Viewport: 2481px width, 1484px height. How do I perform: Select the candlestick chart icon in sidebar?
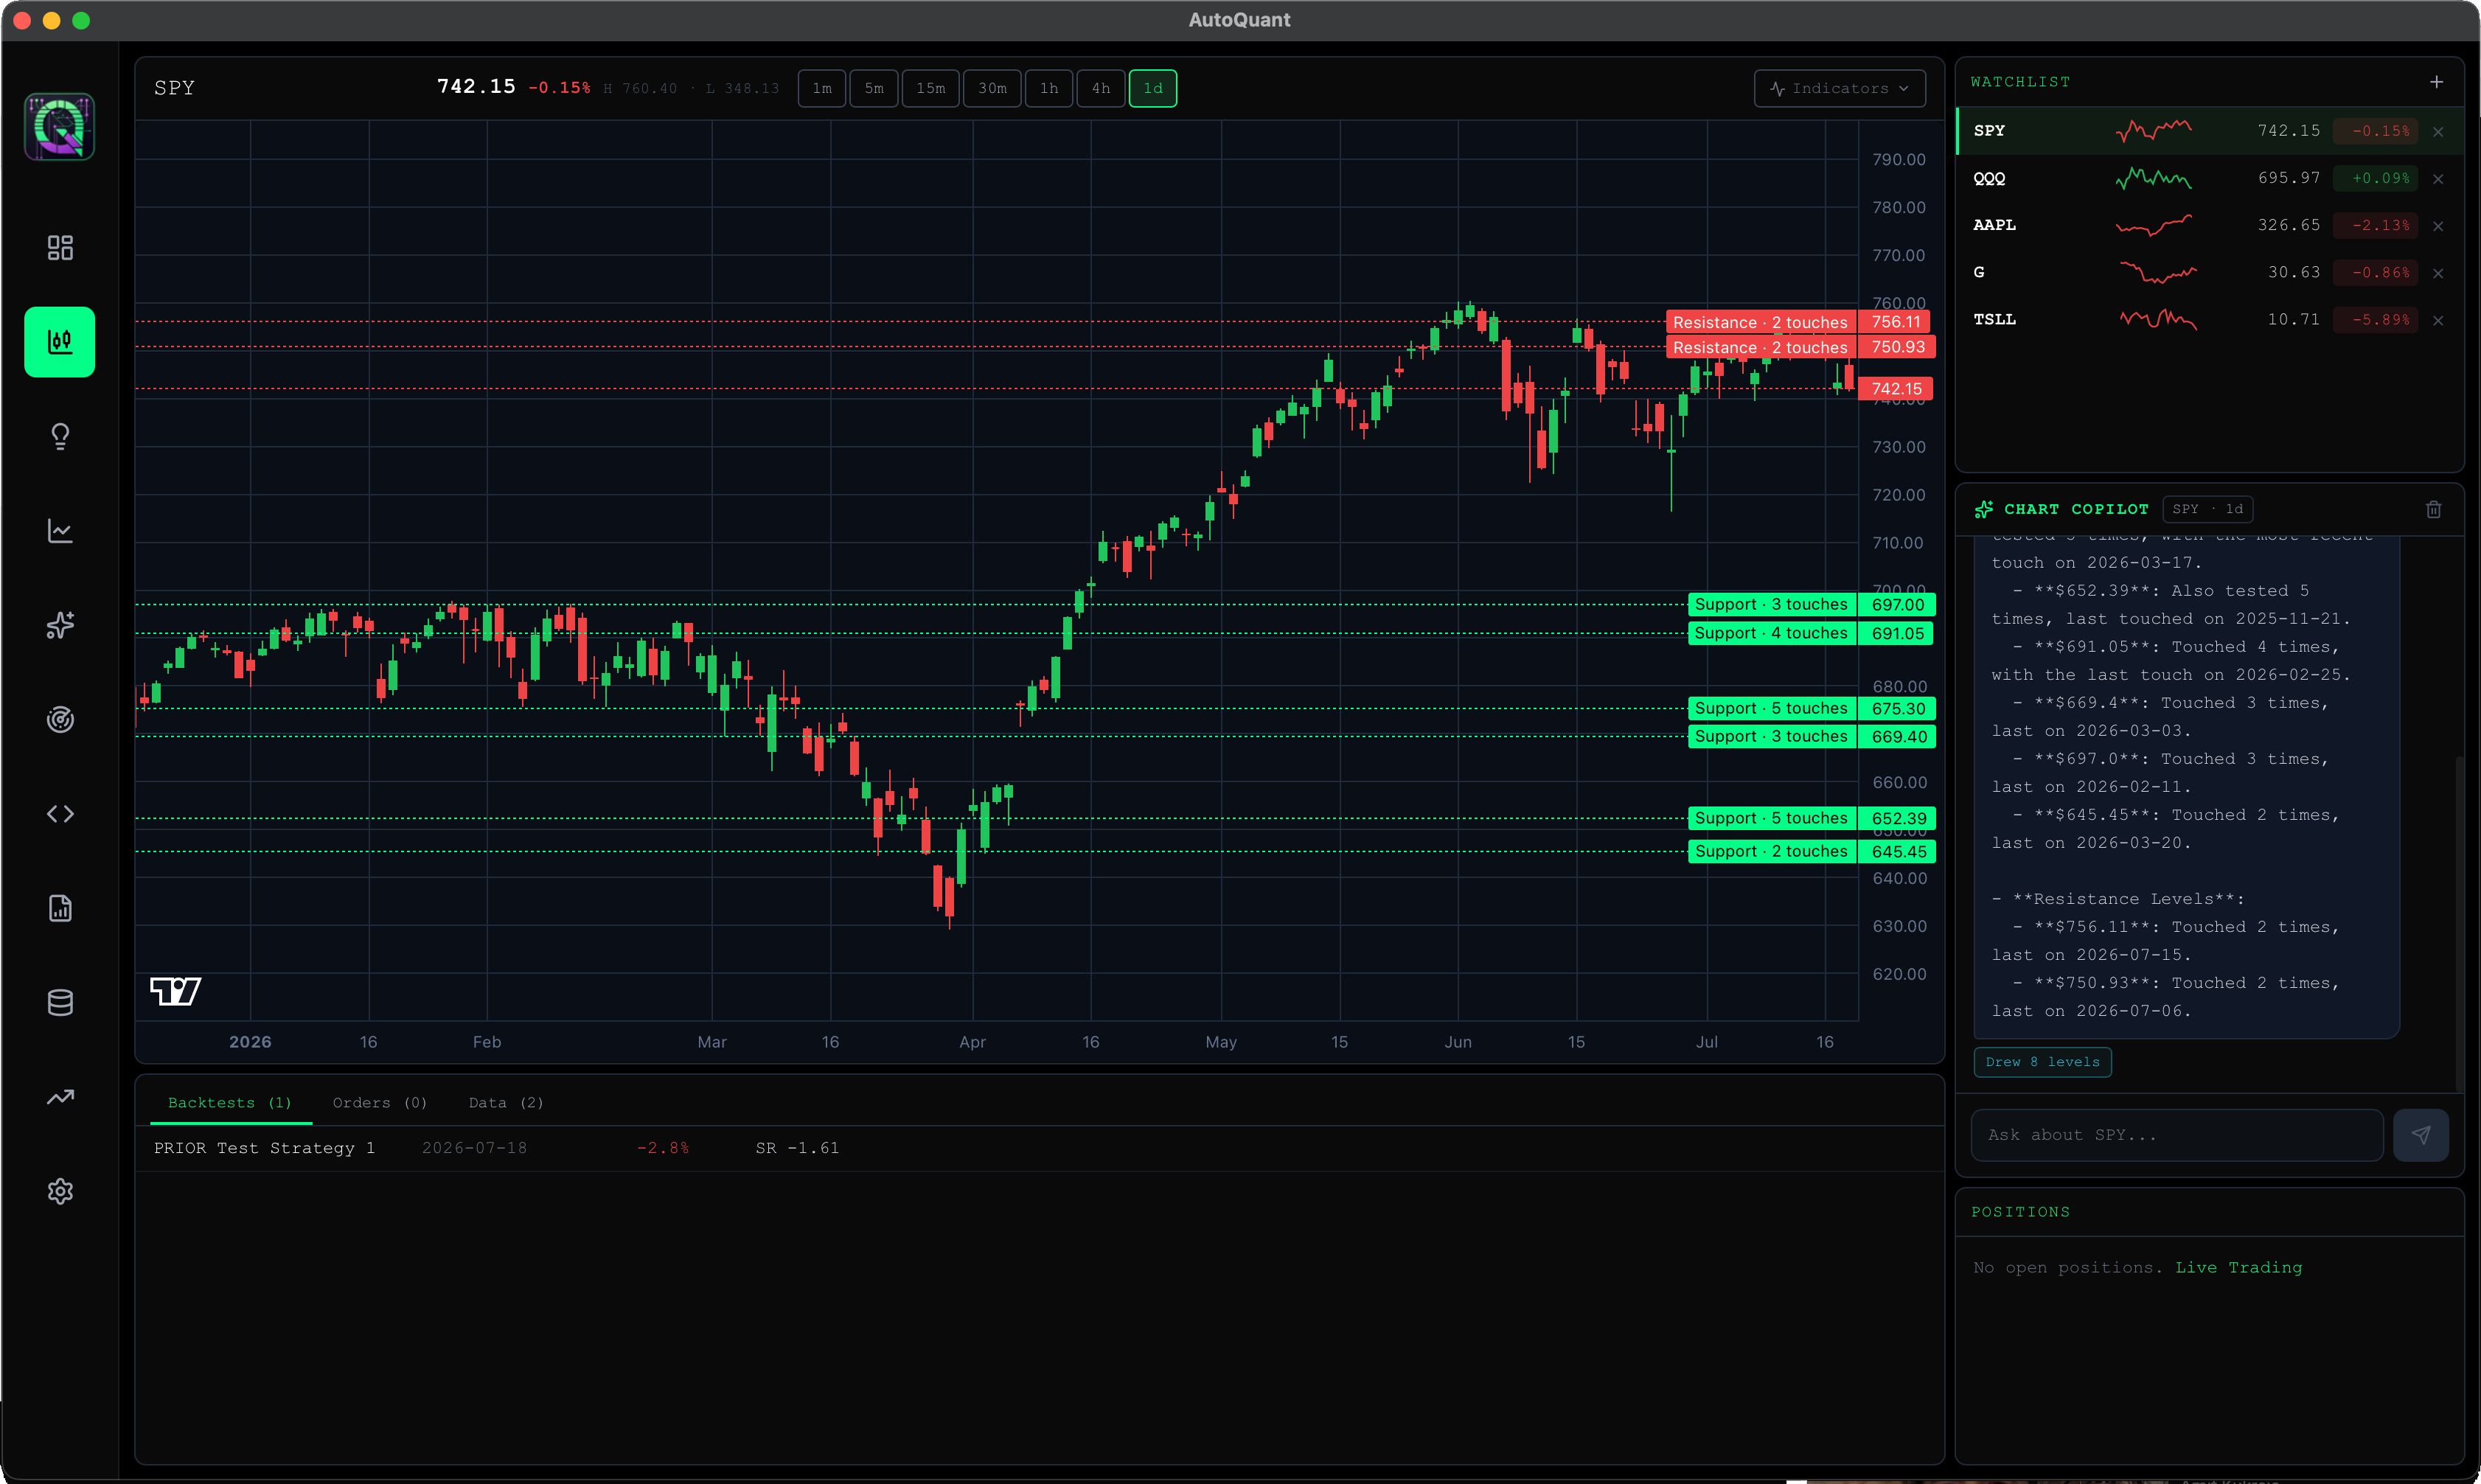tap(60, 342)
